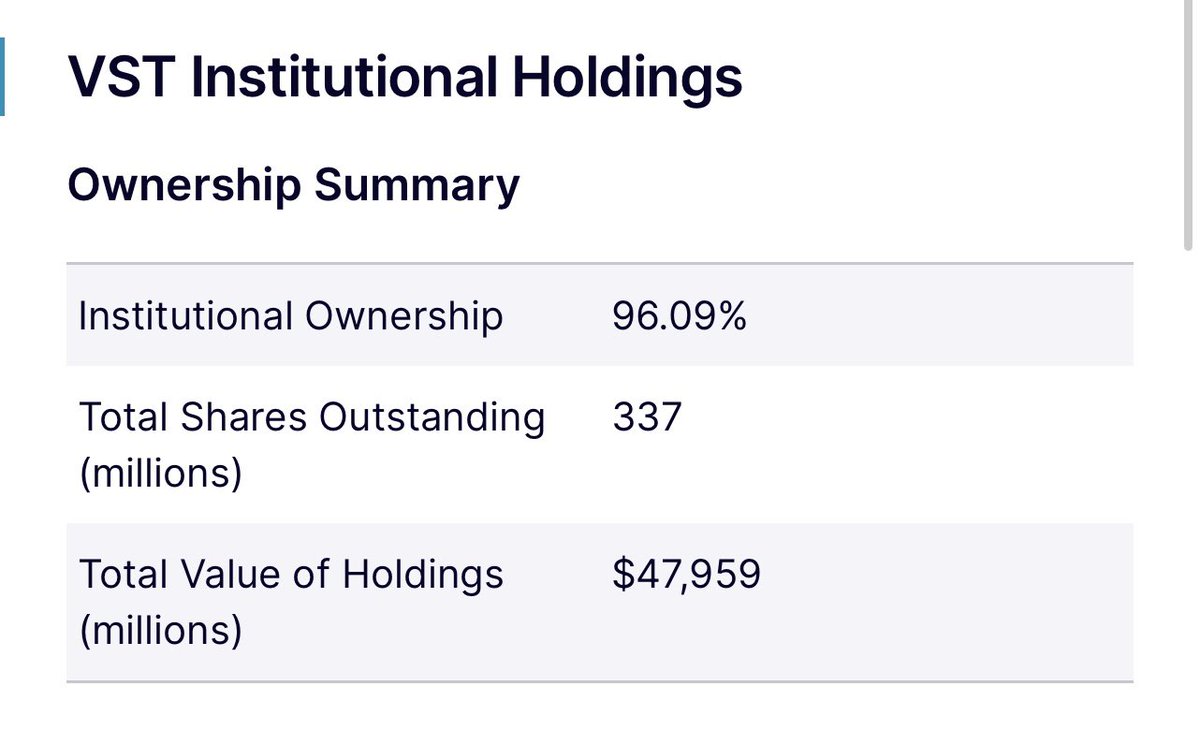The width and height of the screenshot is (1200, 730).
Task: Select the $47,959 holdings value
Action: (x=686, y=574)
